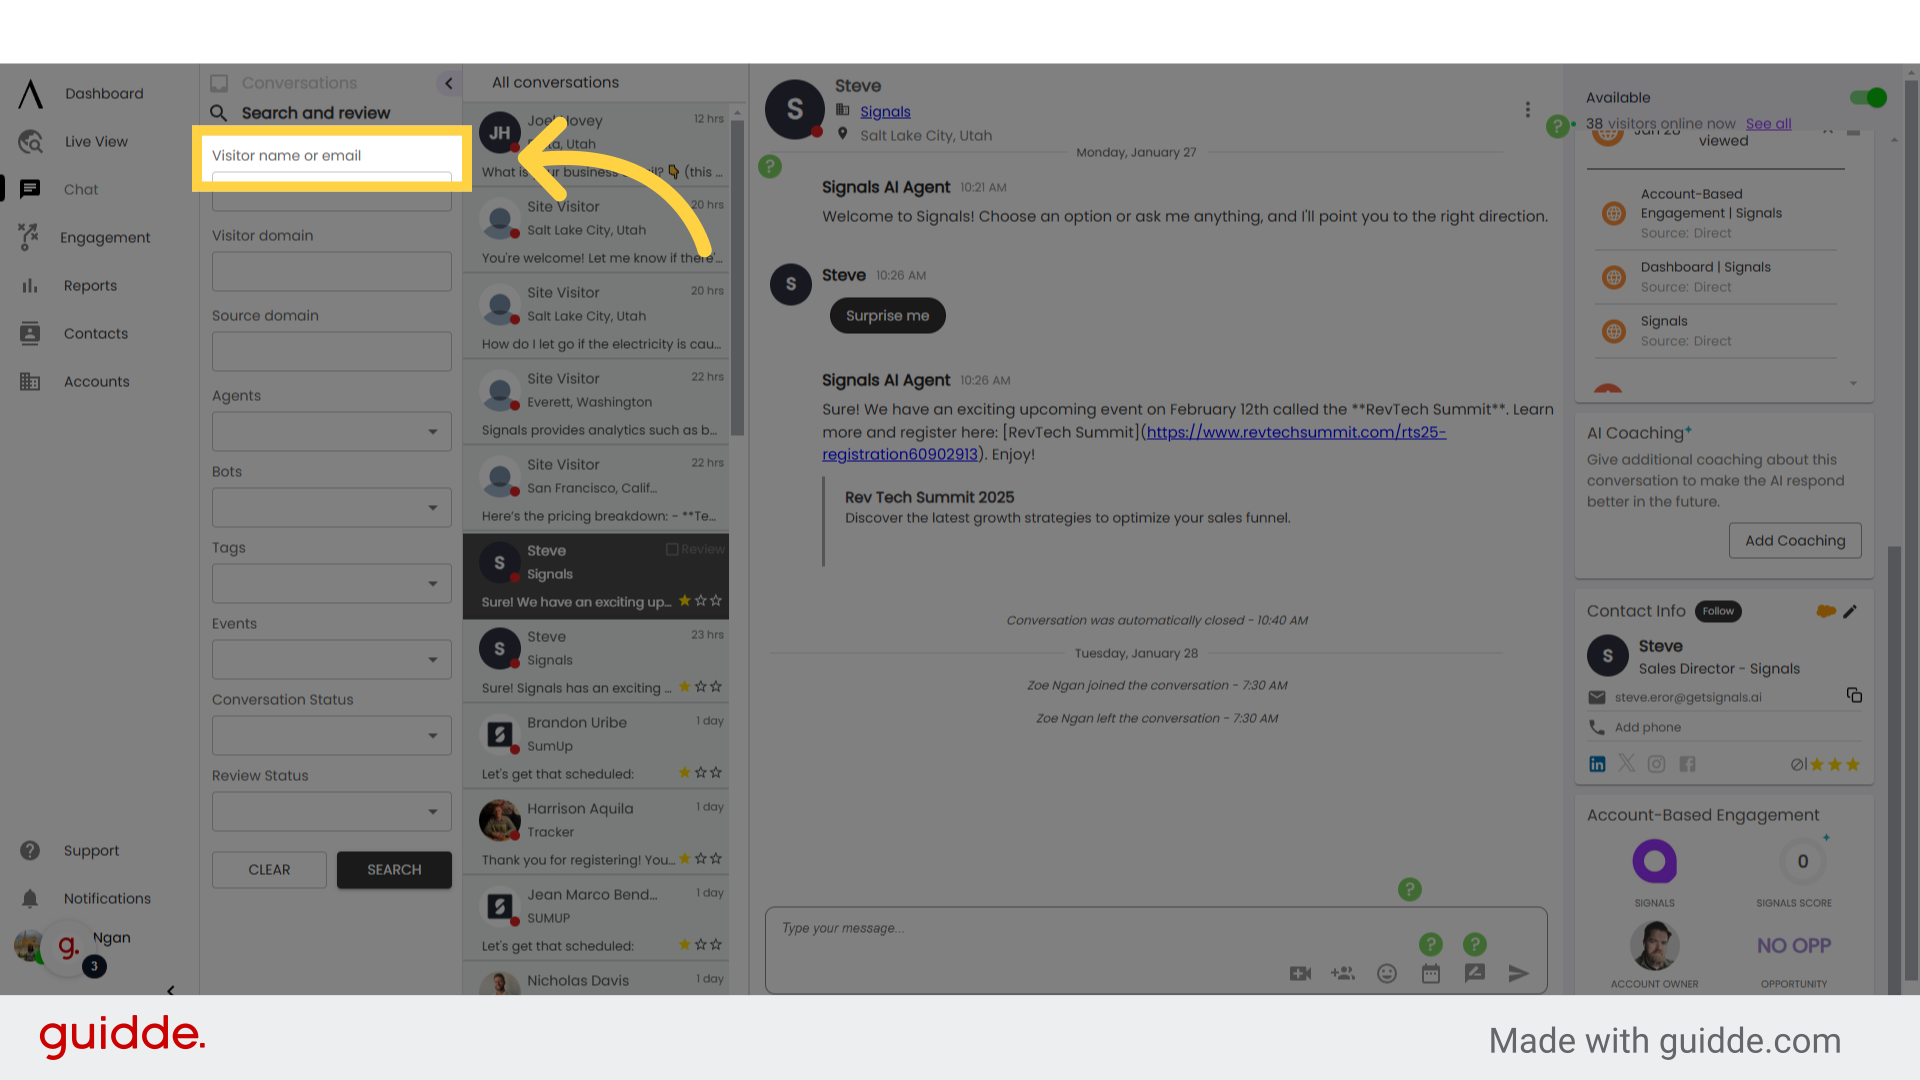Click the orange handshake icon in Contact Info
This screenshot has width=1920, height=1080.
click(x=1826, y=611)
